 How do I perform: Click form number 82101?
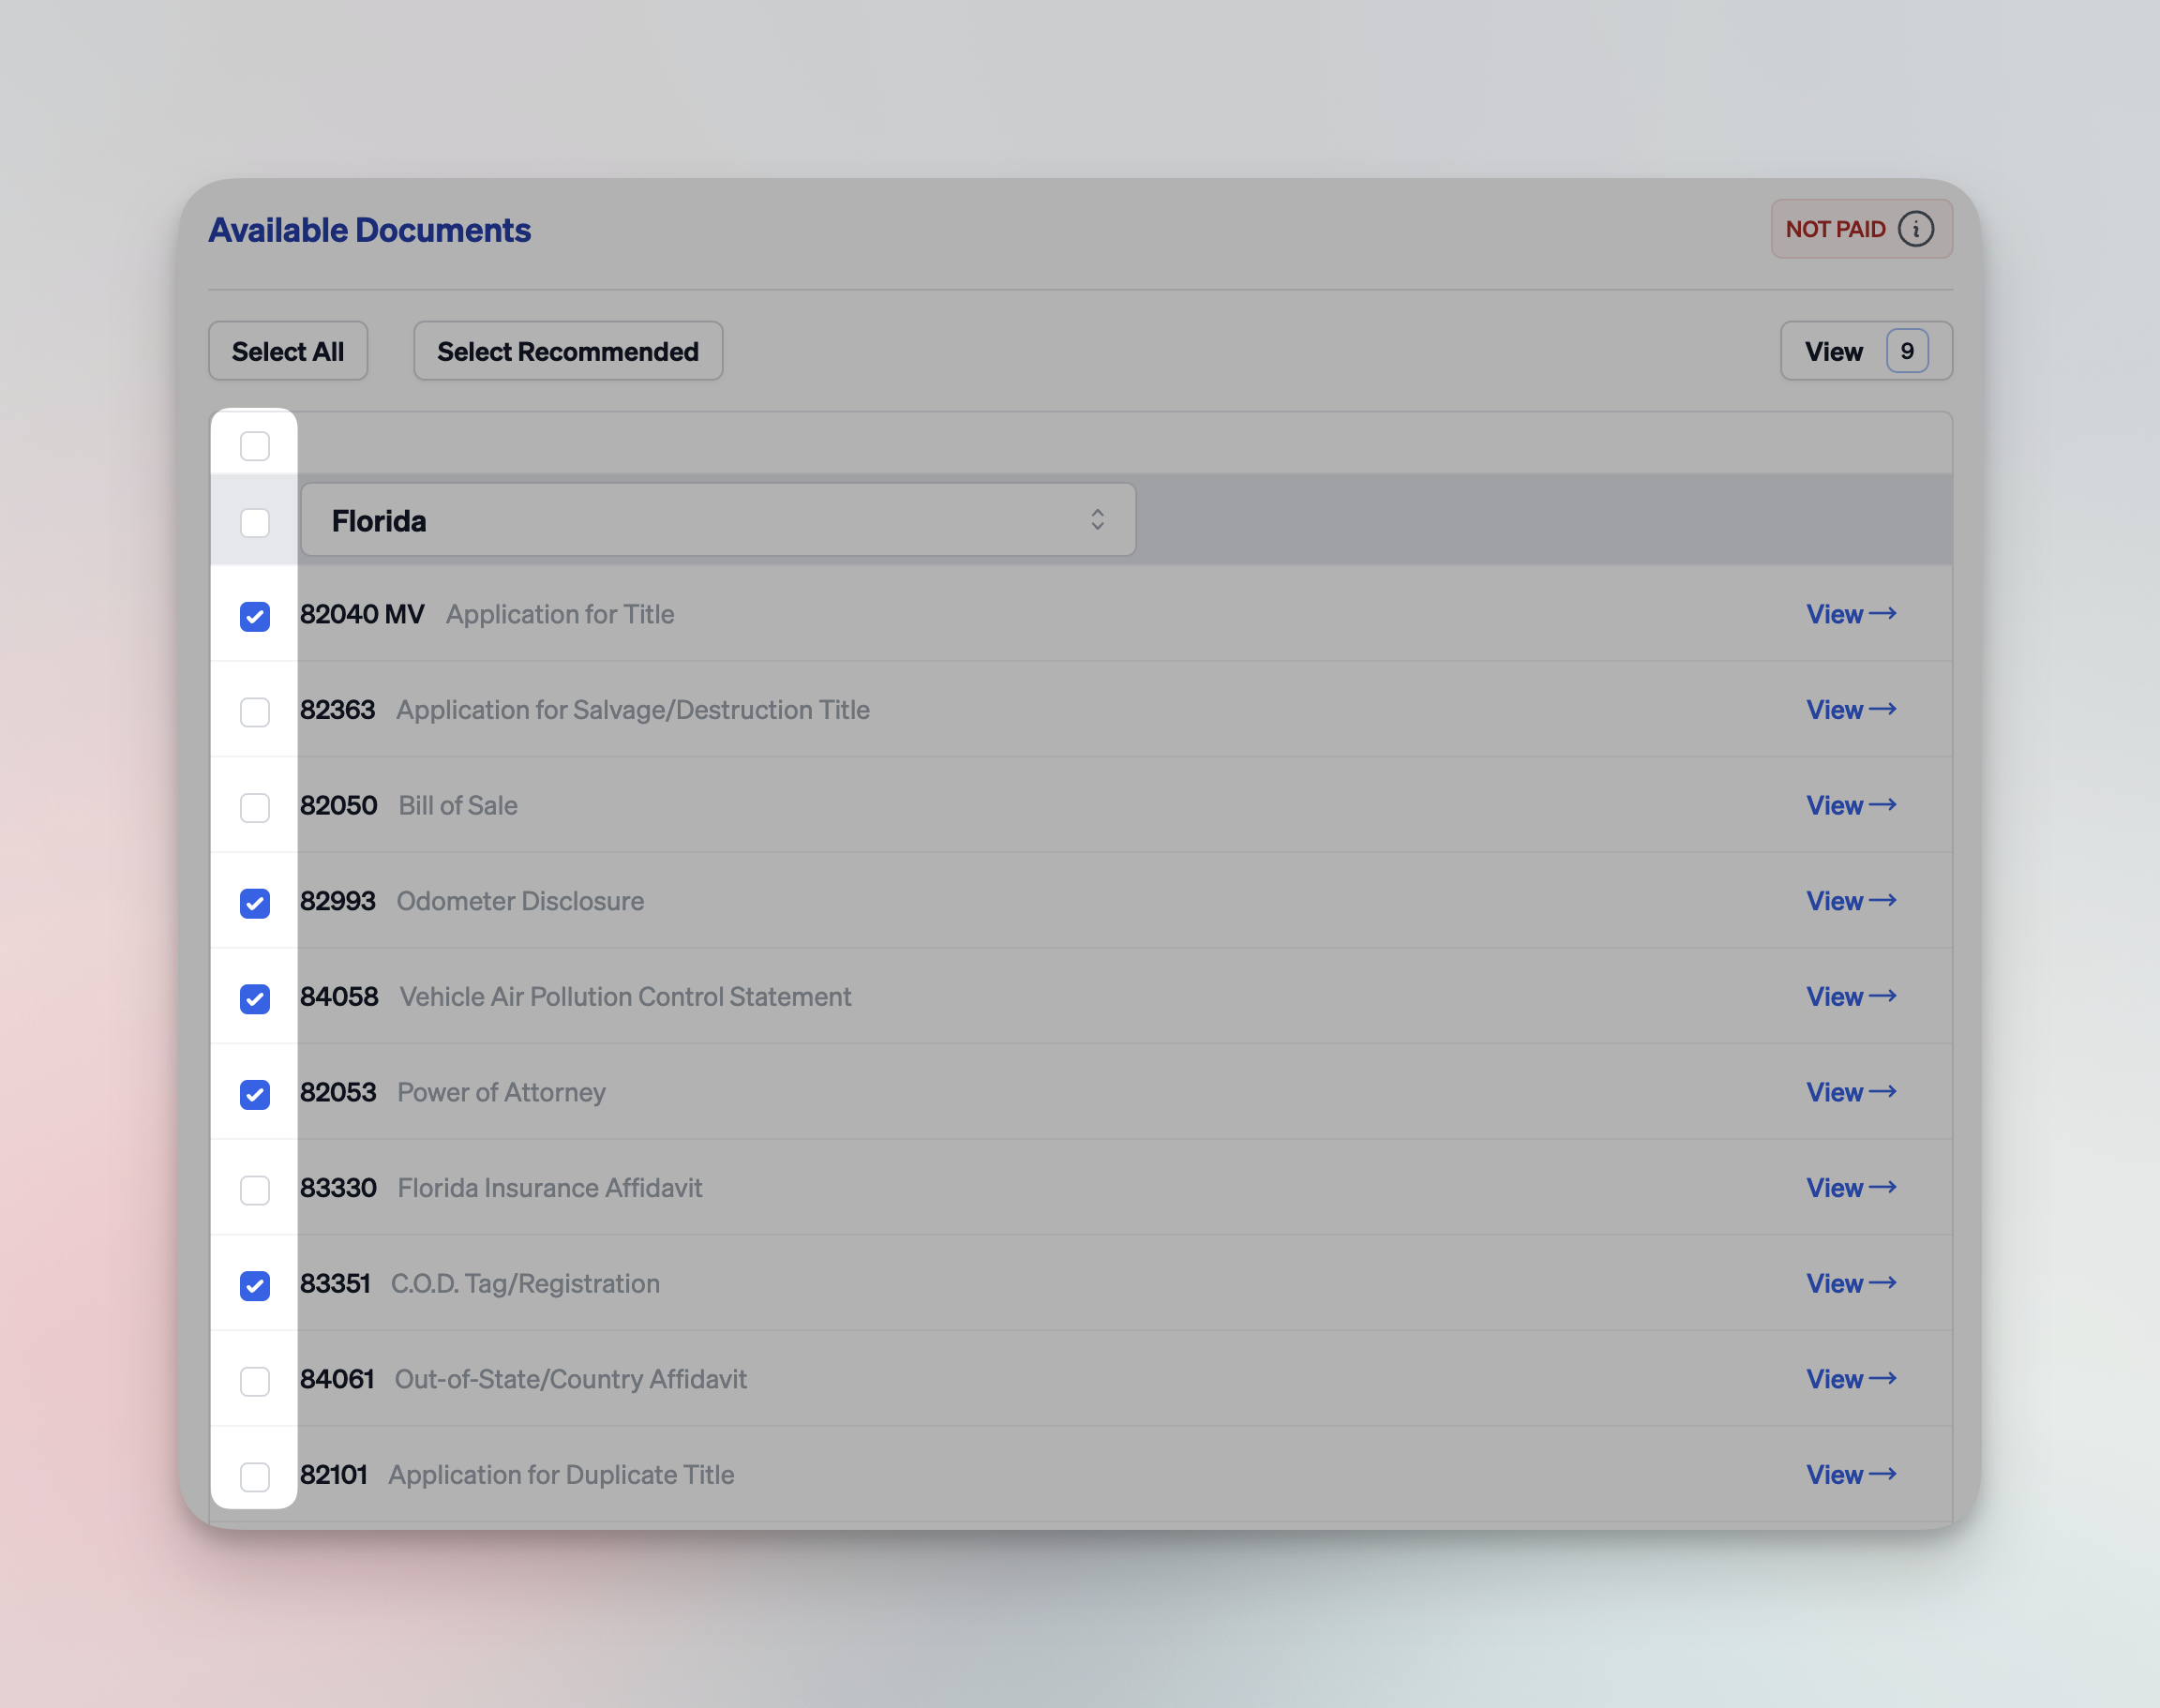point(334,1474)
